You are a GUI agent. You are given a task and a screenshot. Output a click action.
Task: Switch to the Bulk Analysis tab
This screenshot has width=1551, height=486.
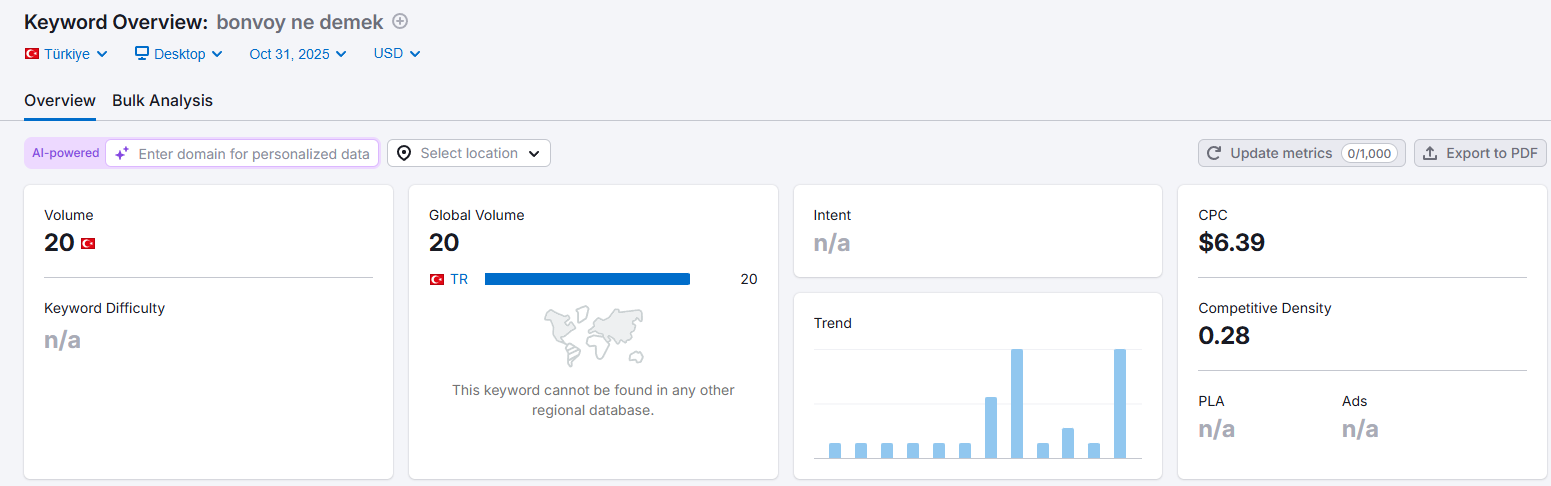coord(162,100)
